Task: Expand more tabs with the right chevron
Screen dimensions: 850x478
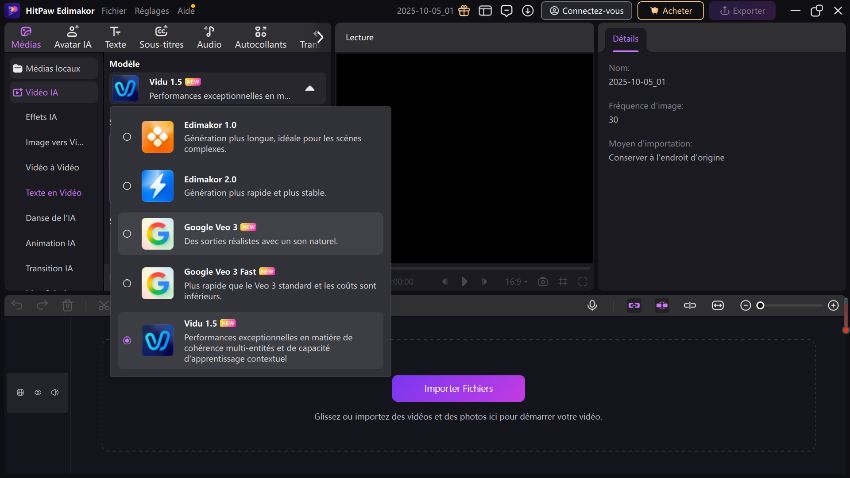Action: pos(319,37)
